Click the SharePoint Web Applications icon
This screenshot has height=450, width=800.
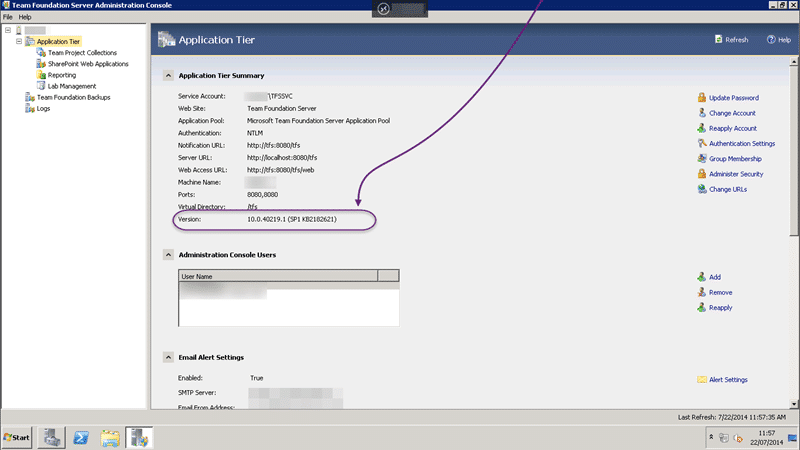(41, 64)
